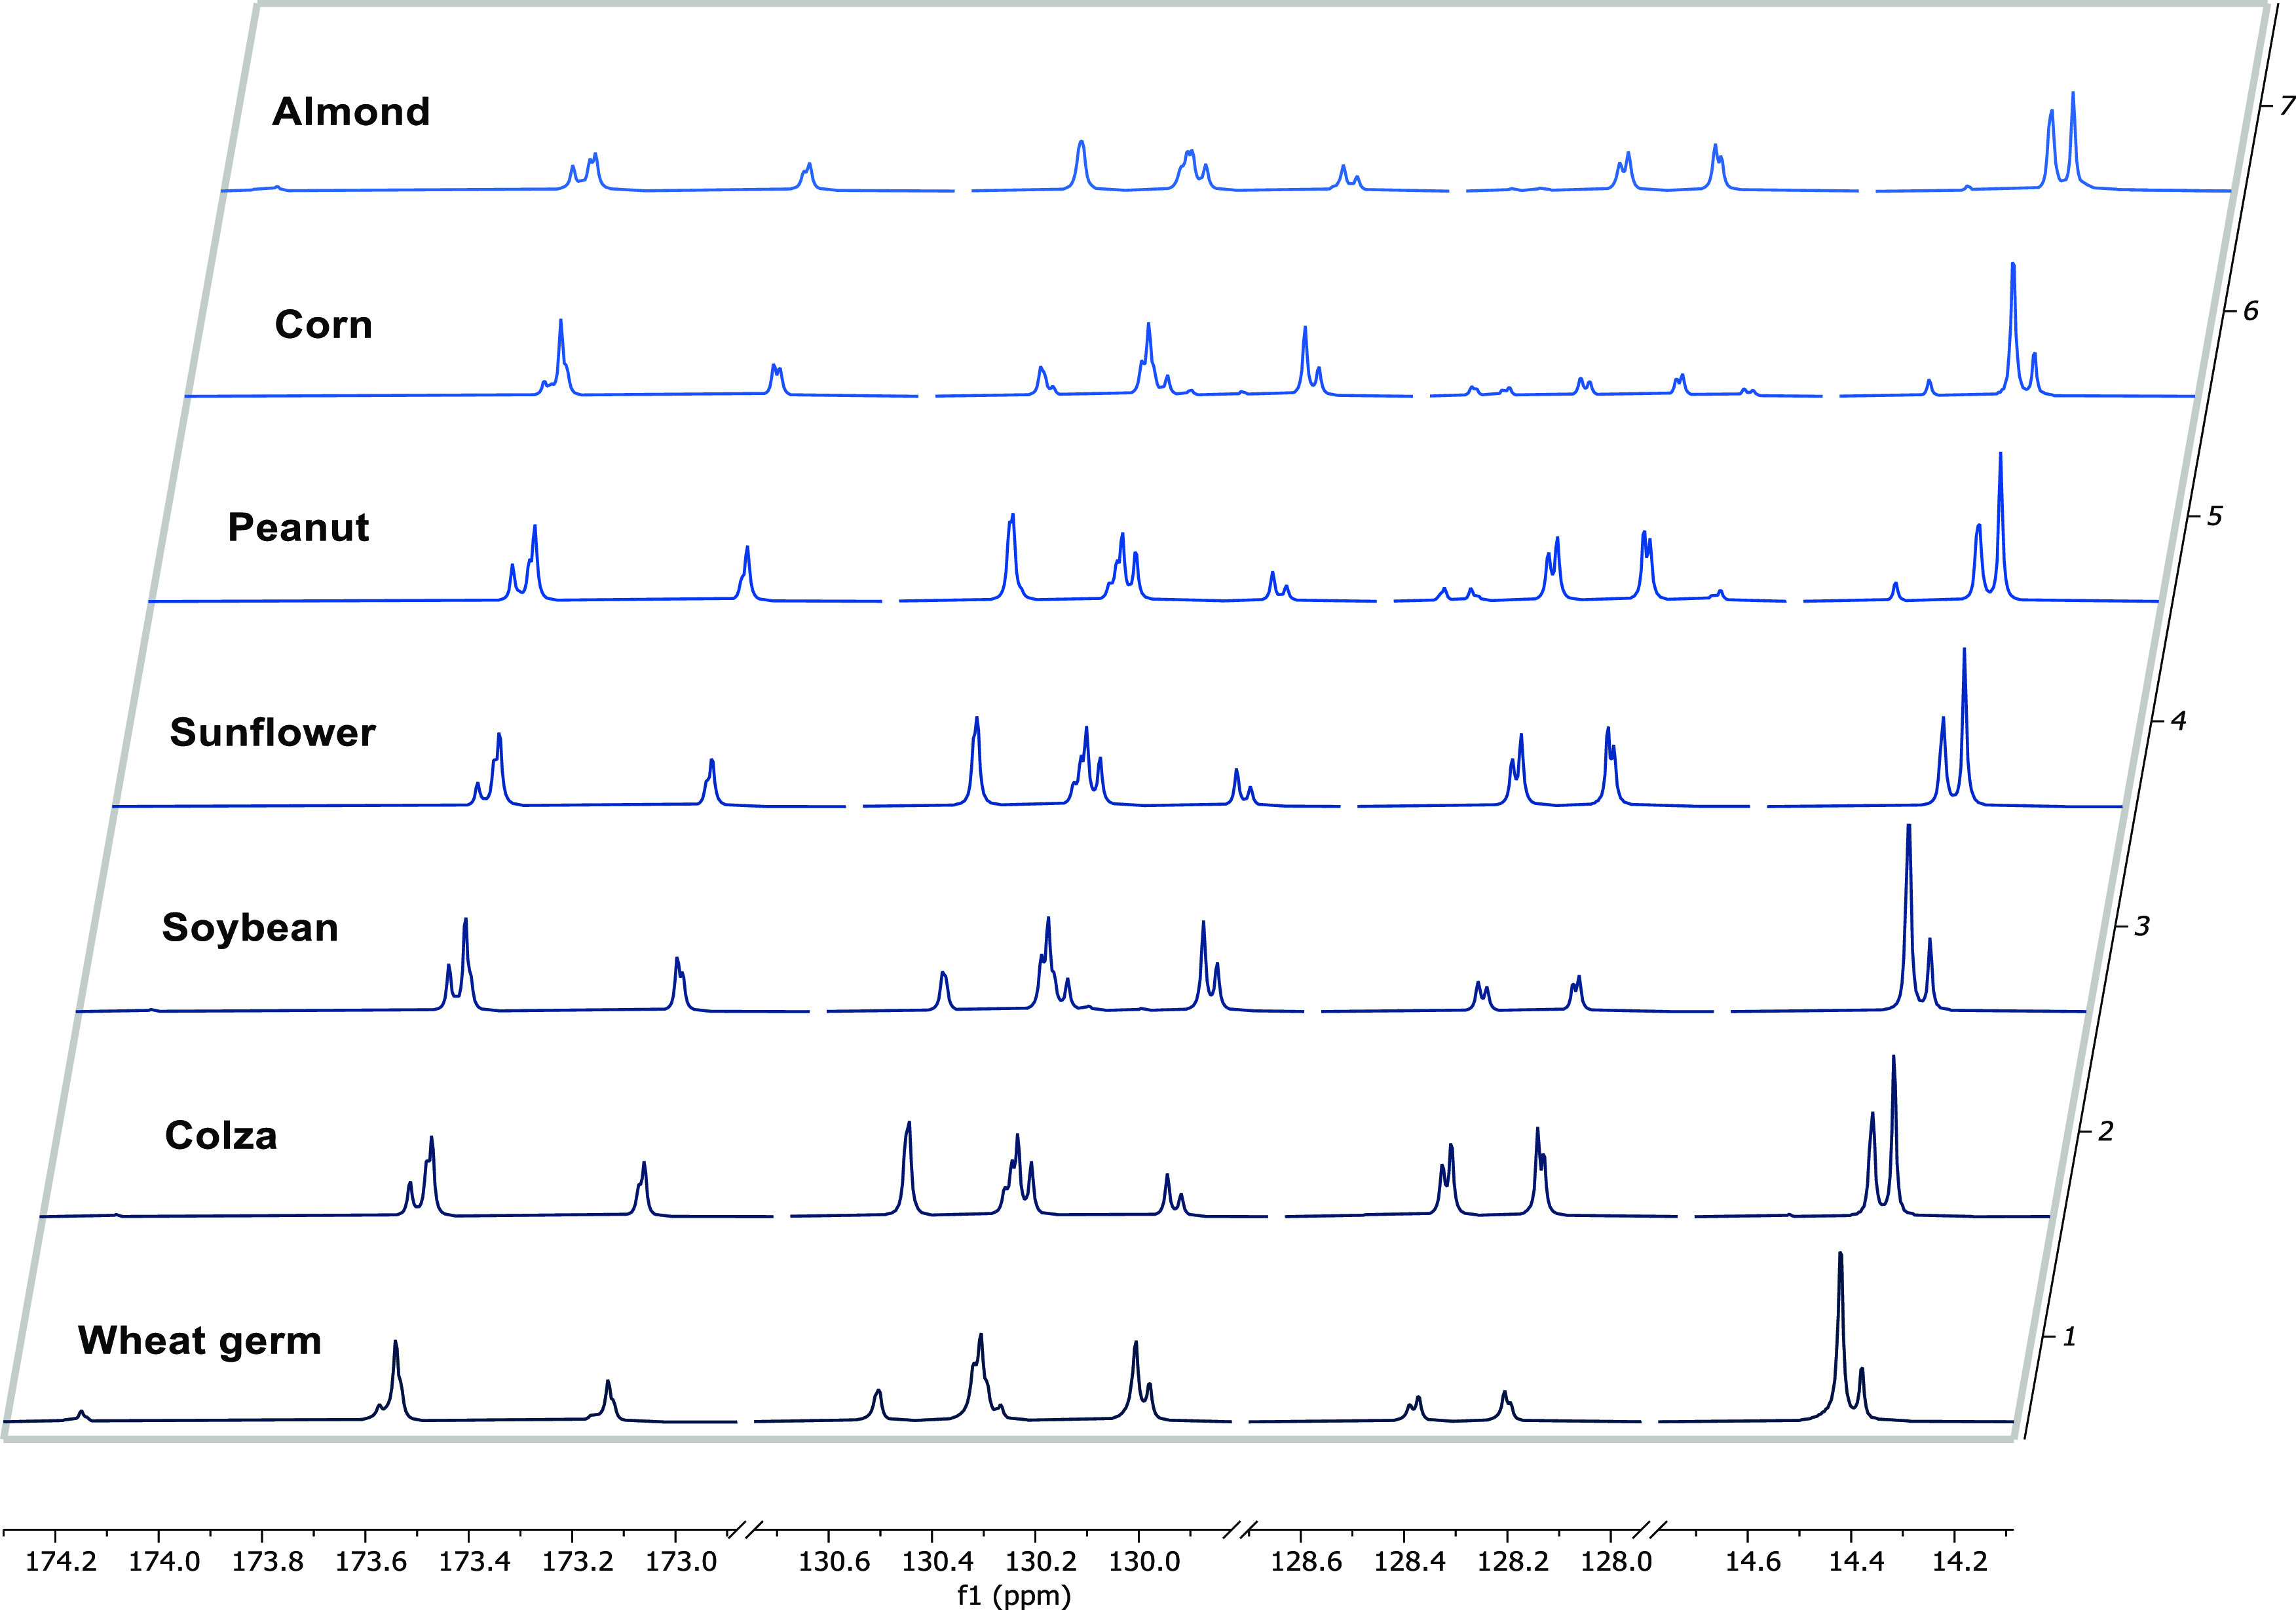Click the tallest Corn peak at the right end

(2013, 328)
